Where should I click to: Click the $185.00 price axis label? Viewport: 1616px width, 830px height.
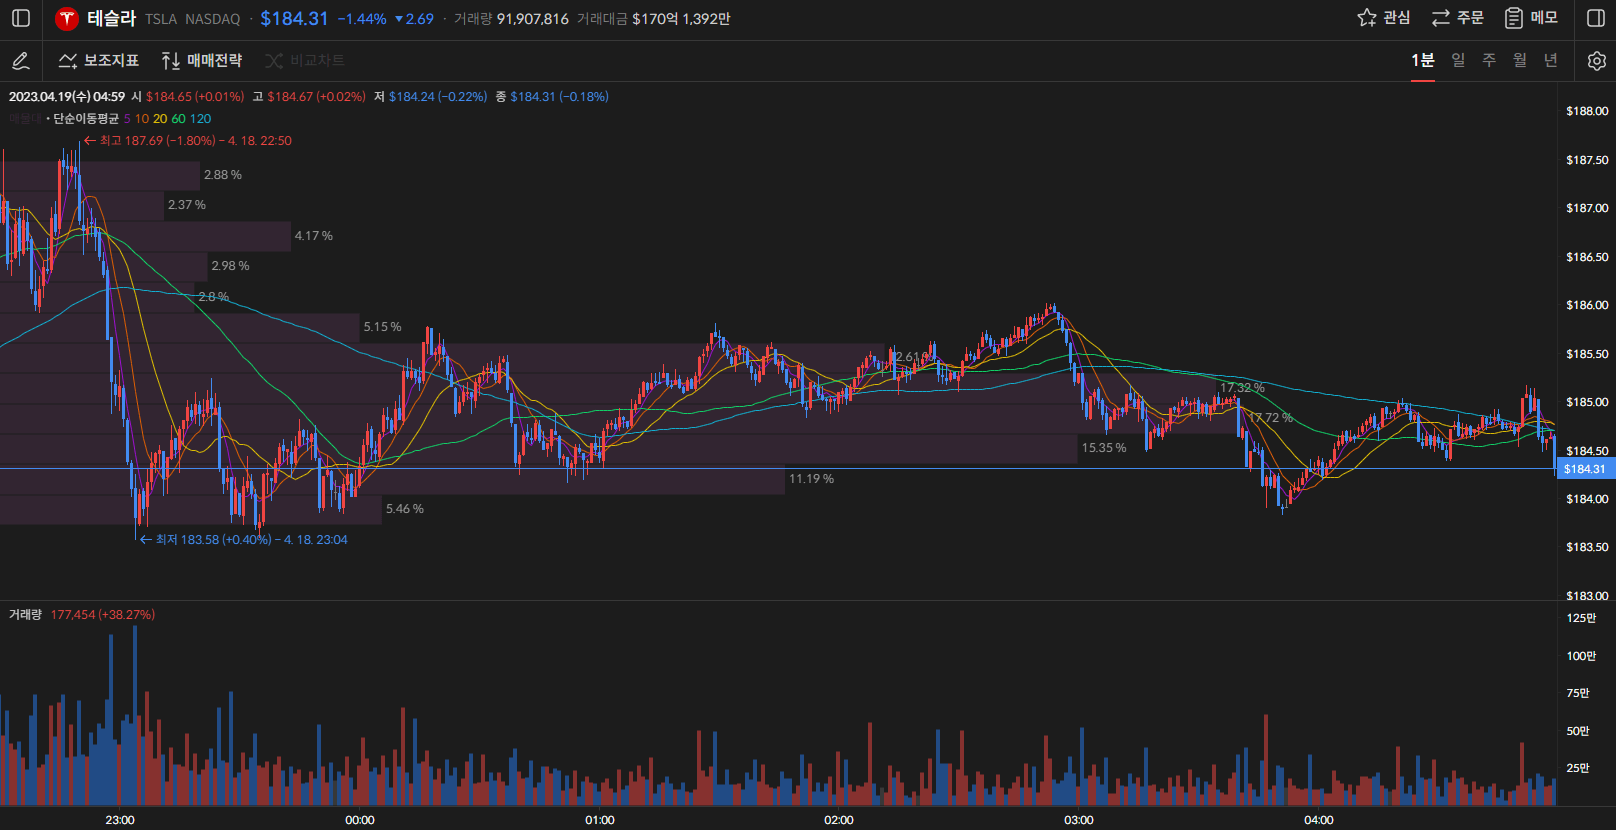point(1587,402)
